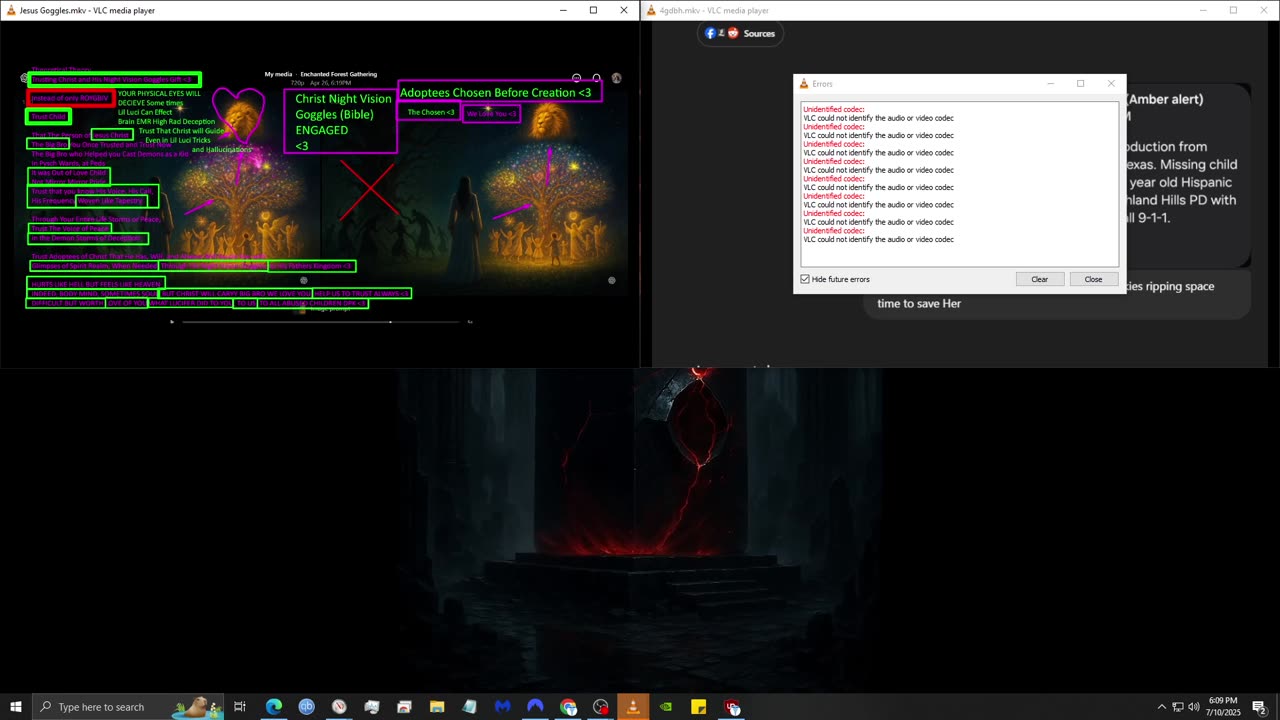Open File Explorer from the taskbar
The height and width of the screenshot is (720, 1280).
[437, 707]
